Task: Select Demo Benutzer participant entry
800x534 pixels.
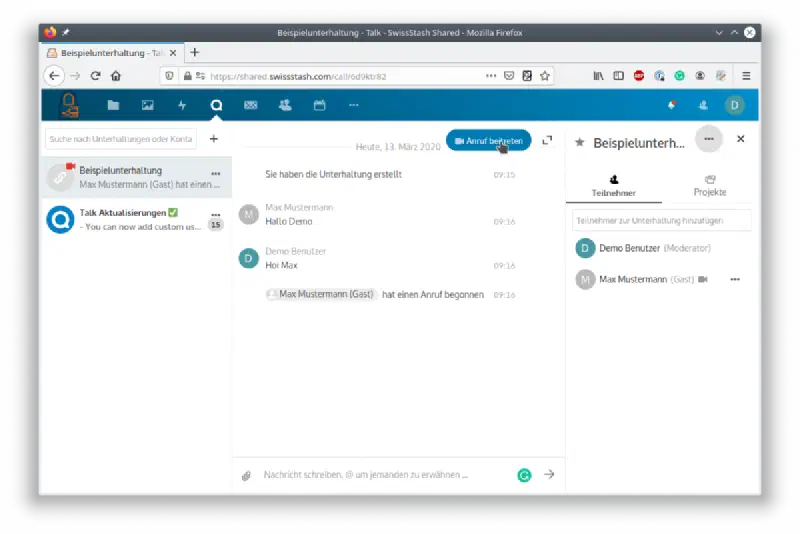Action: click(x=661, y=248)
